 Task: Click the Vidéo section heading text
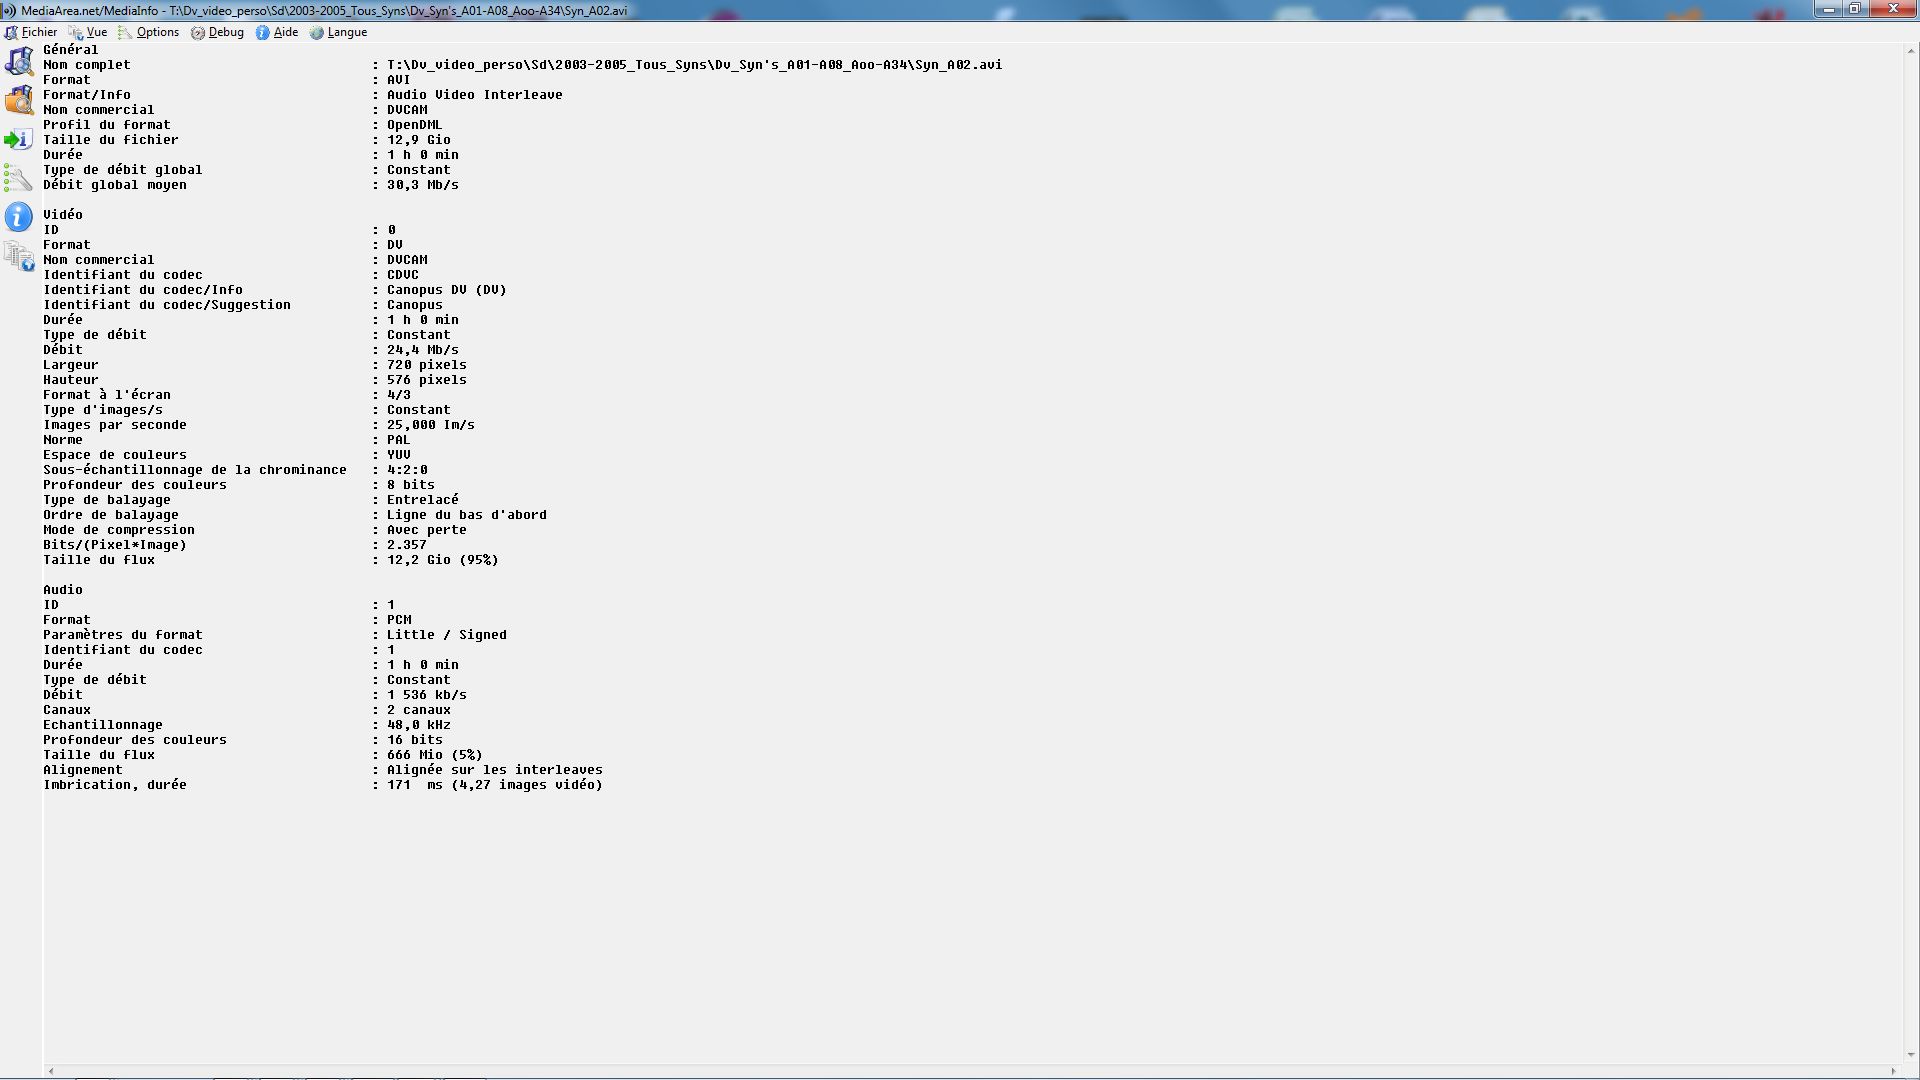(x=63, y=214)
